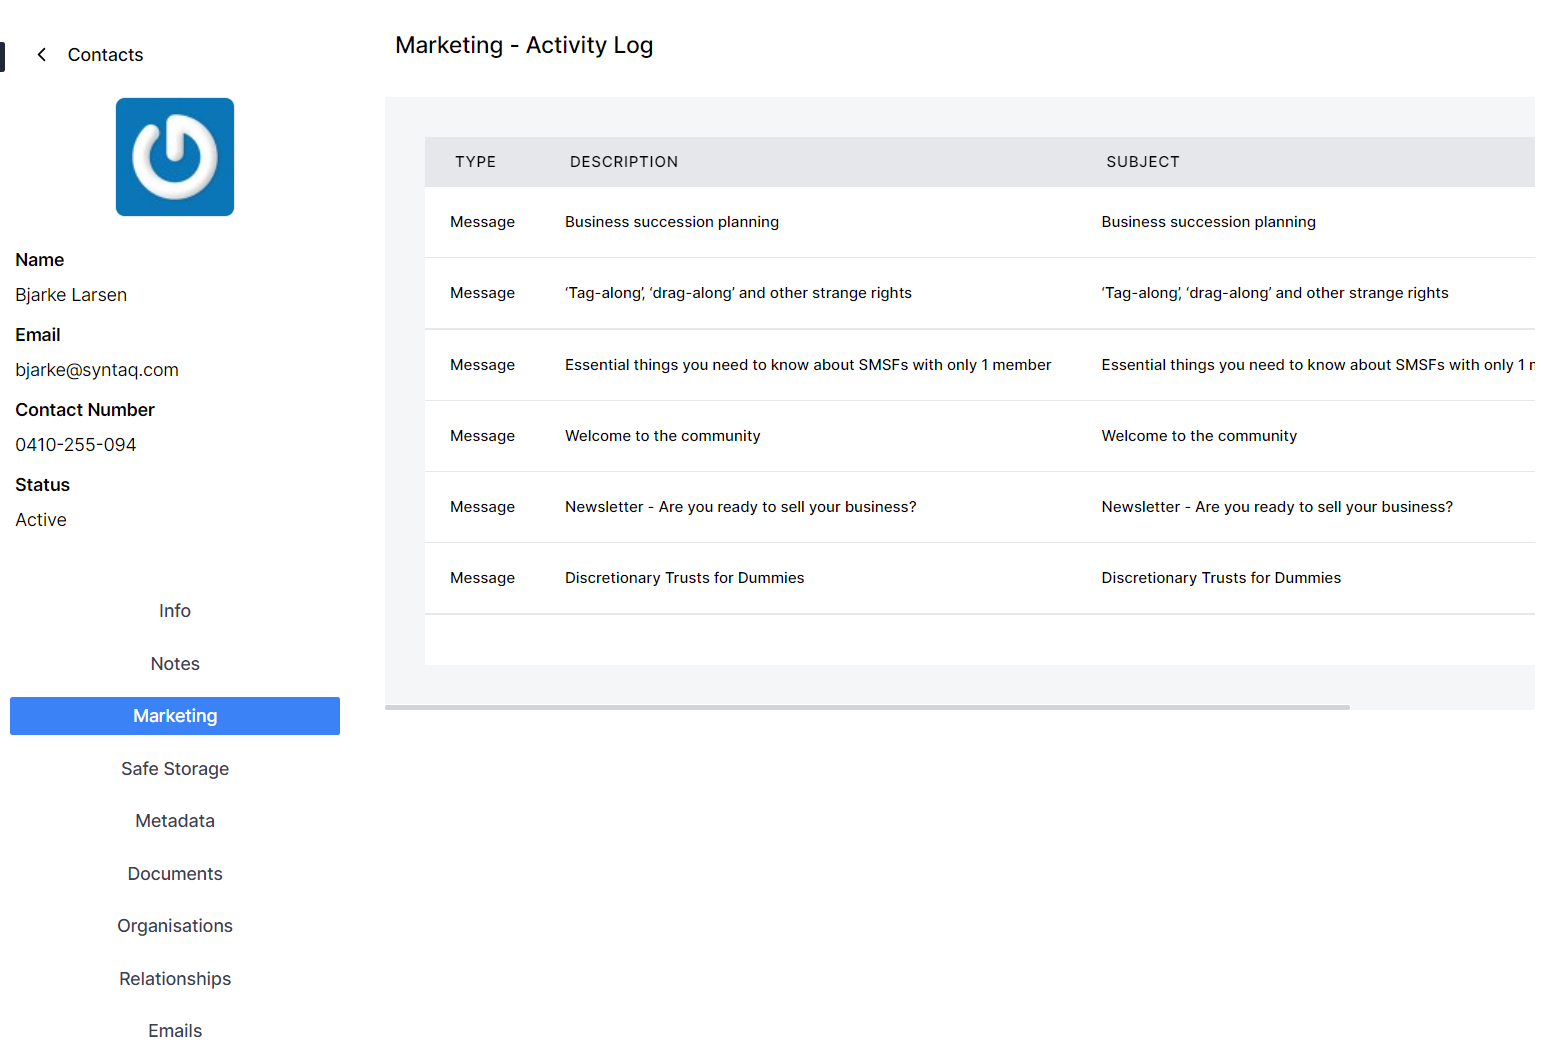
Task: Switch to Safe Storage section
Action: 175,769
